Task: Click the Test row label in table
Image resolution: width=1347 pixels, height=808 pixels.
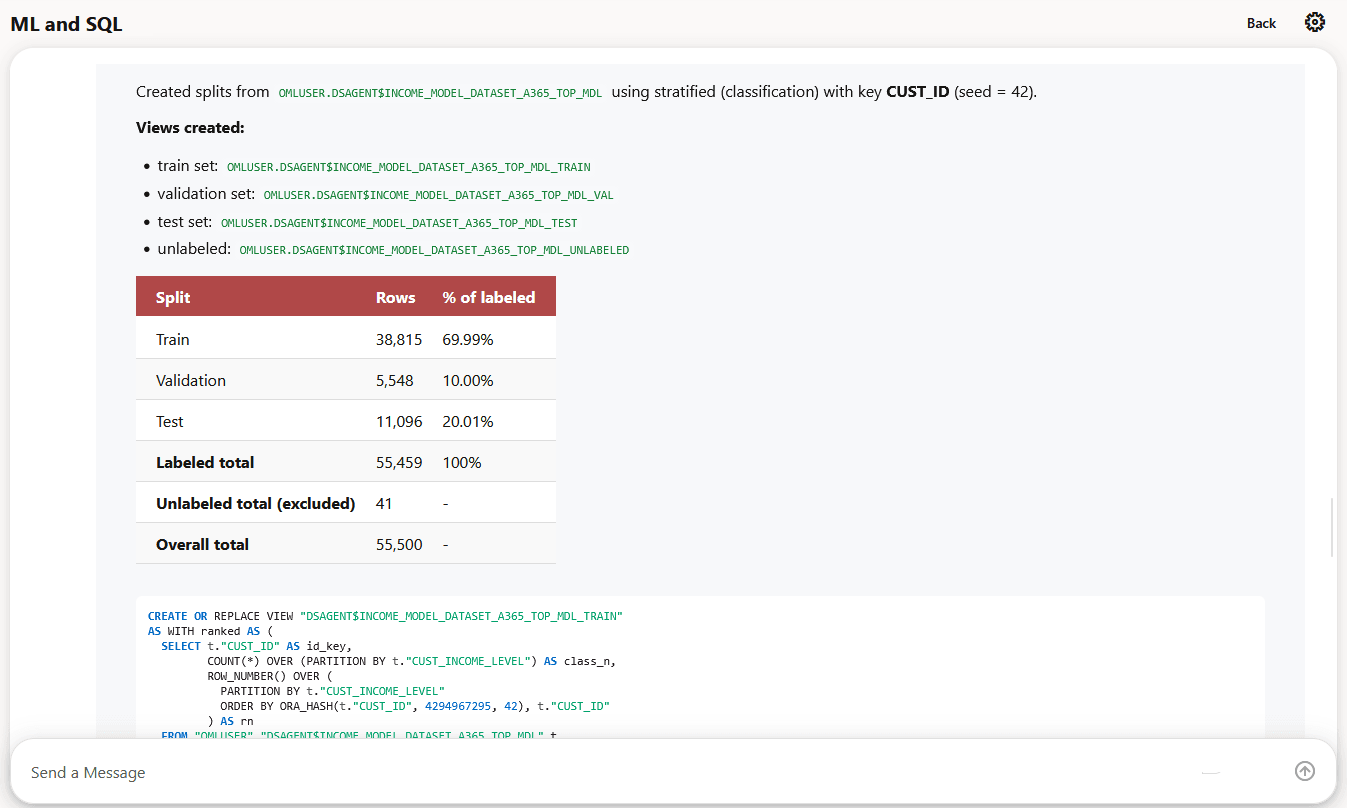Action: (x=170, y=421)
